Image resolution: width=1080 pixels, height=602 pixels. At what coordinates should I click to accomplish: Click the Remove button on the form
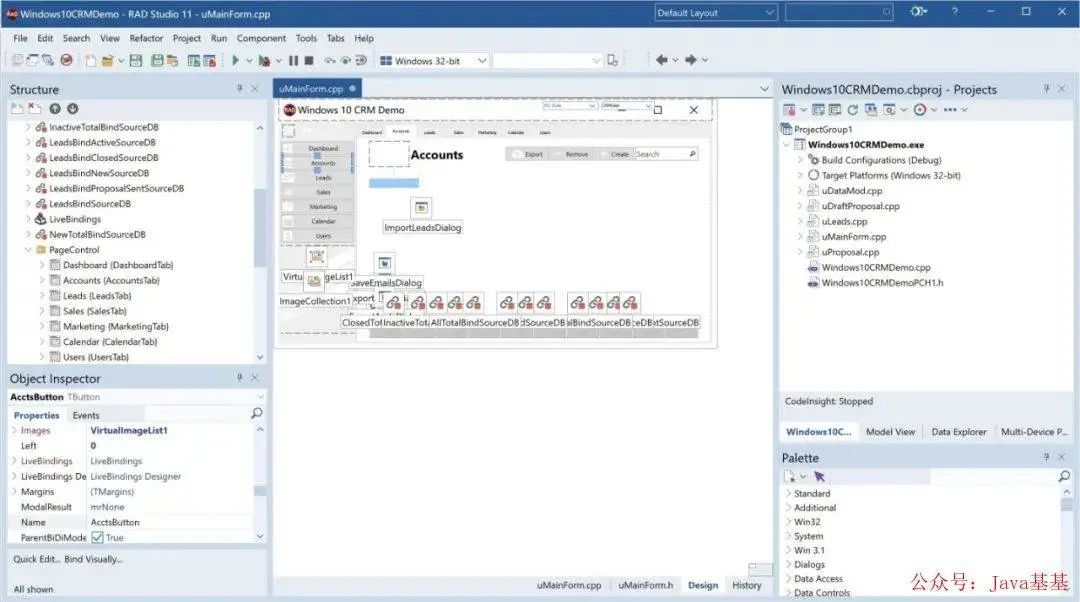tap(572, 154)
